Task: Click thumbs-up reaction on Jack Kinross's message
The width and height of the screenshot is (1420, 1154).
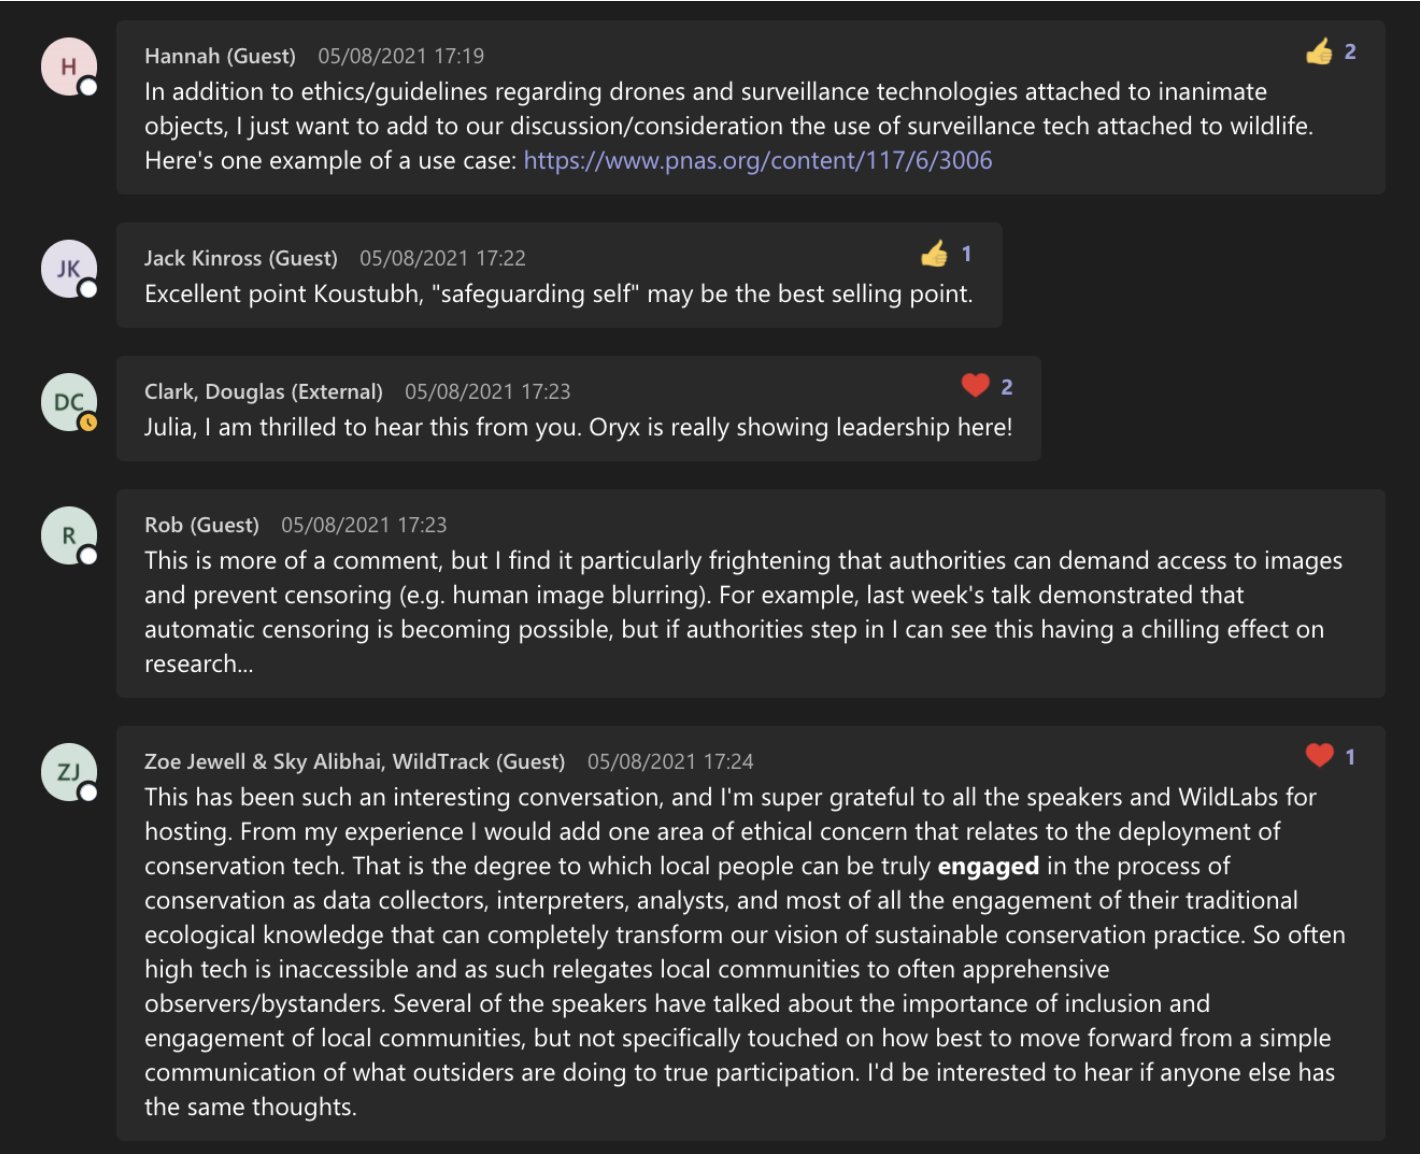Action: click(x=934, y=254)
